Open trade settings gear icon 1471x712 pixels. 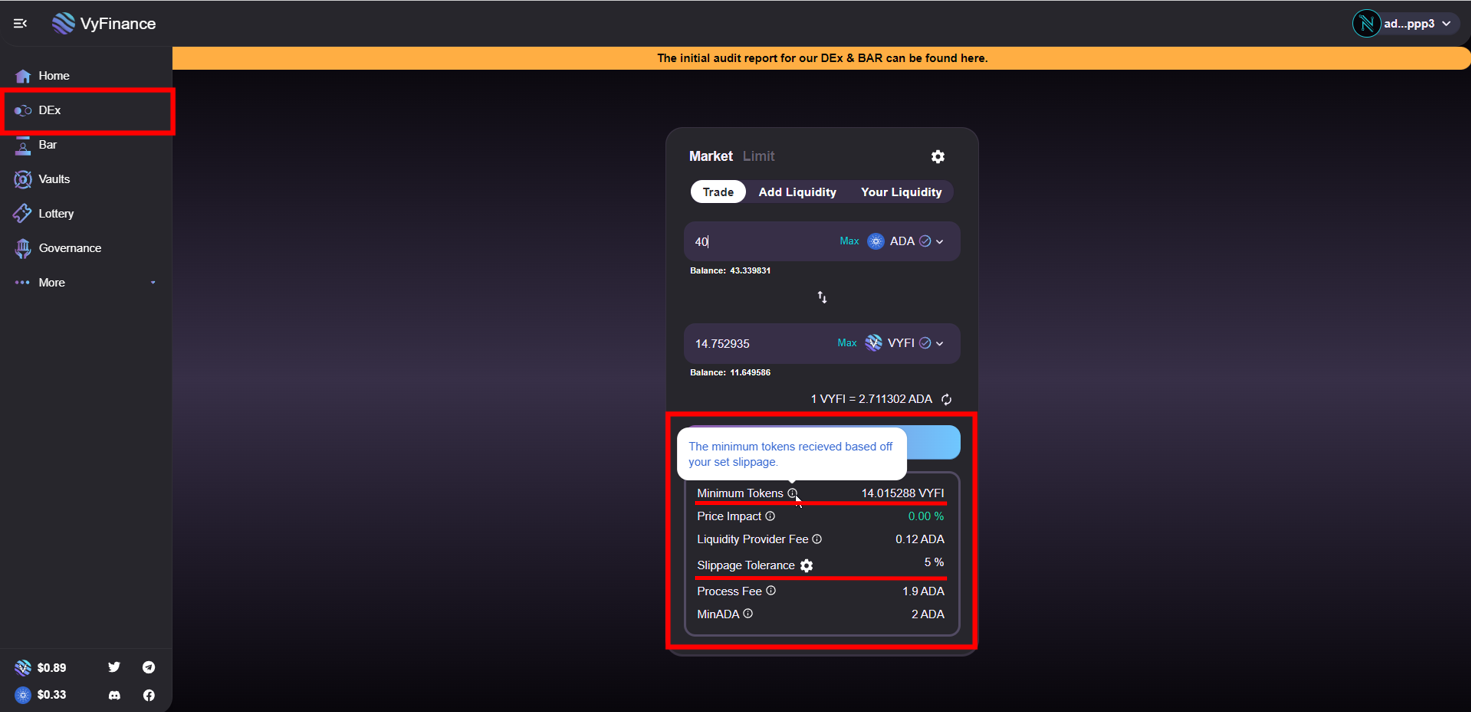(x=937, y=157)
